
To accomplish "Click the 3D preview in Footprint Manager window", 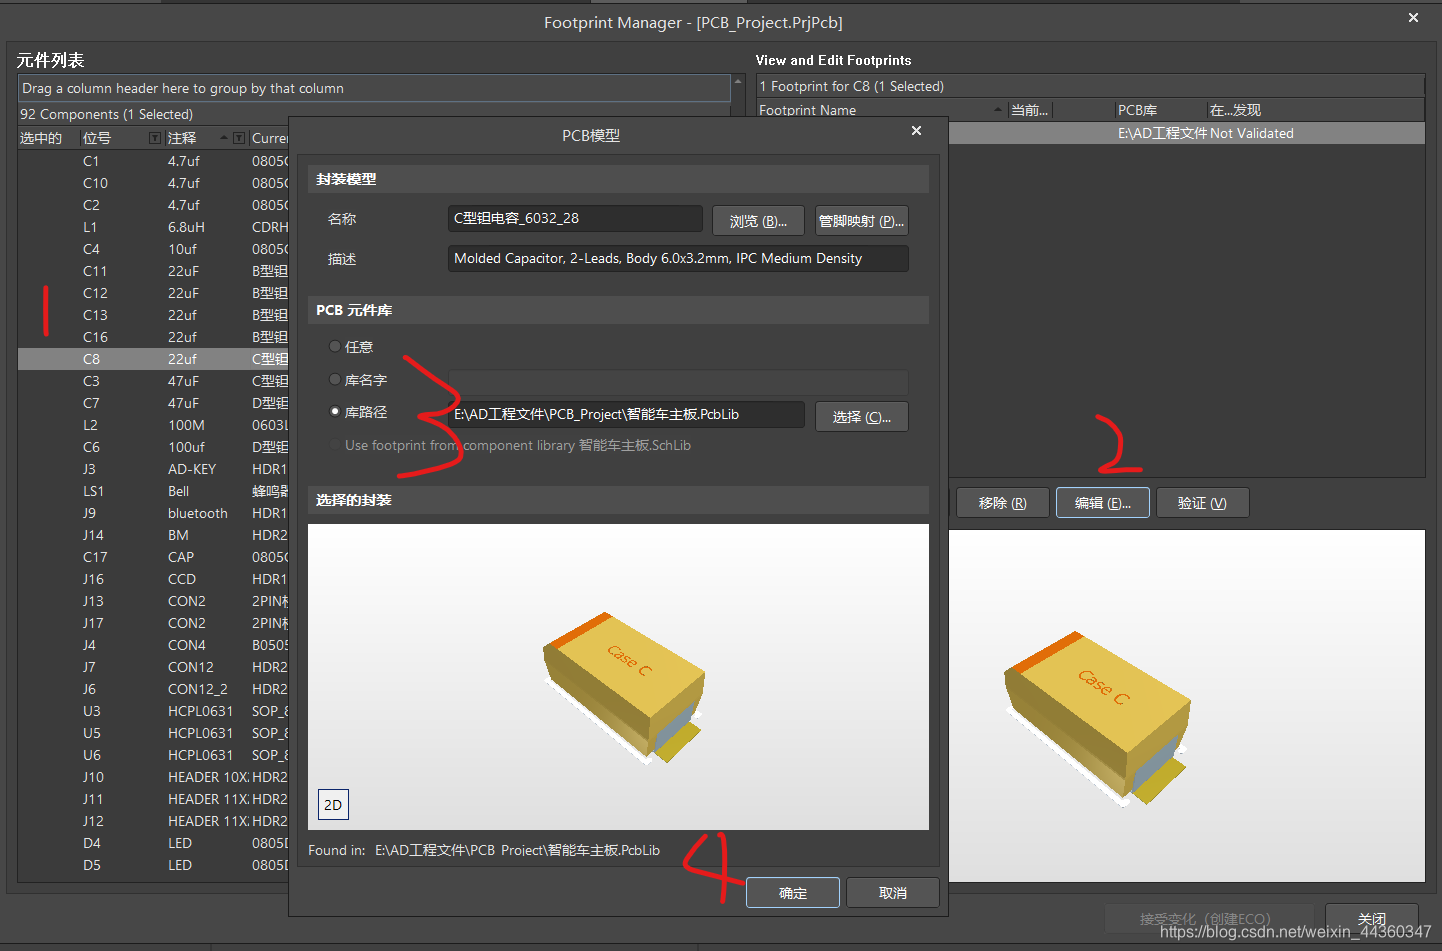I will tap(1186, 706).
